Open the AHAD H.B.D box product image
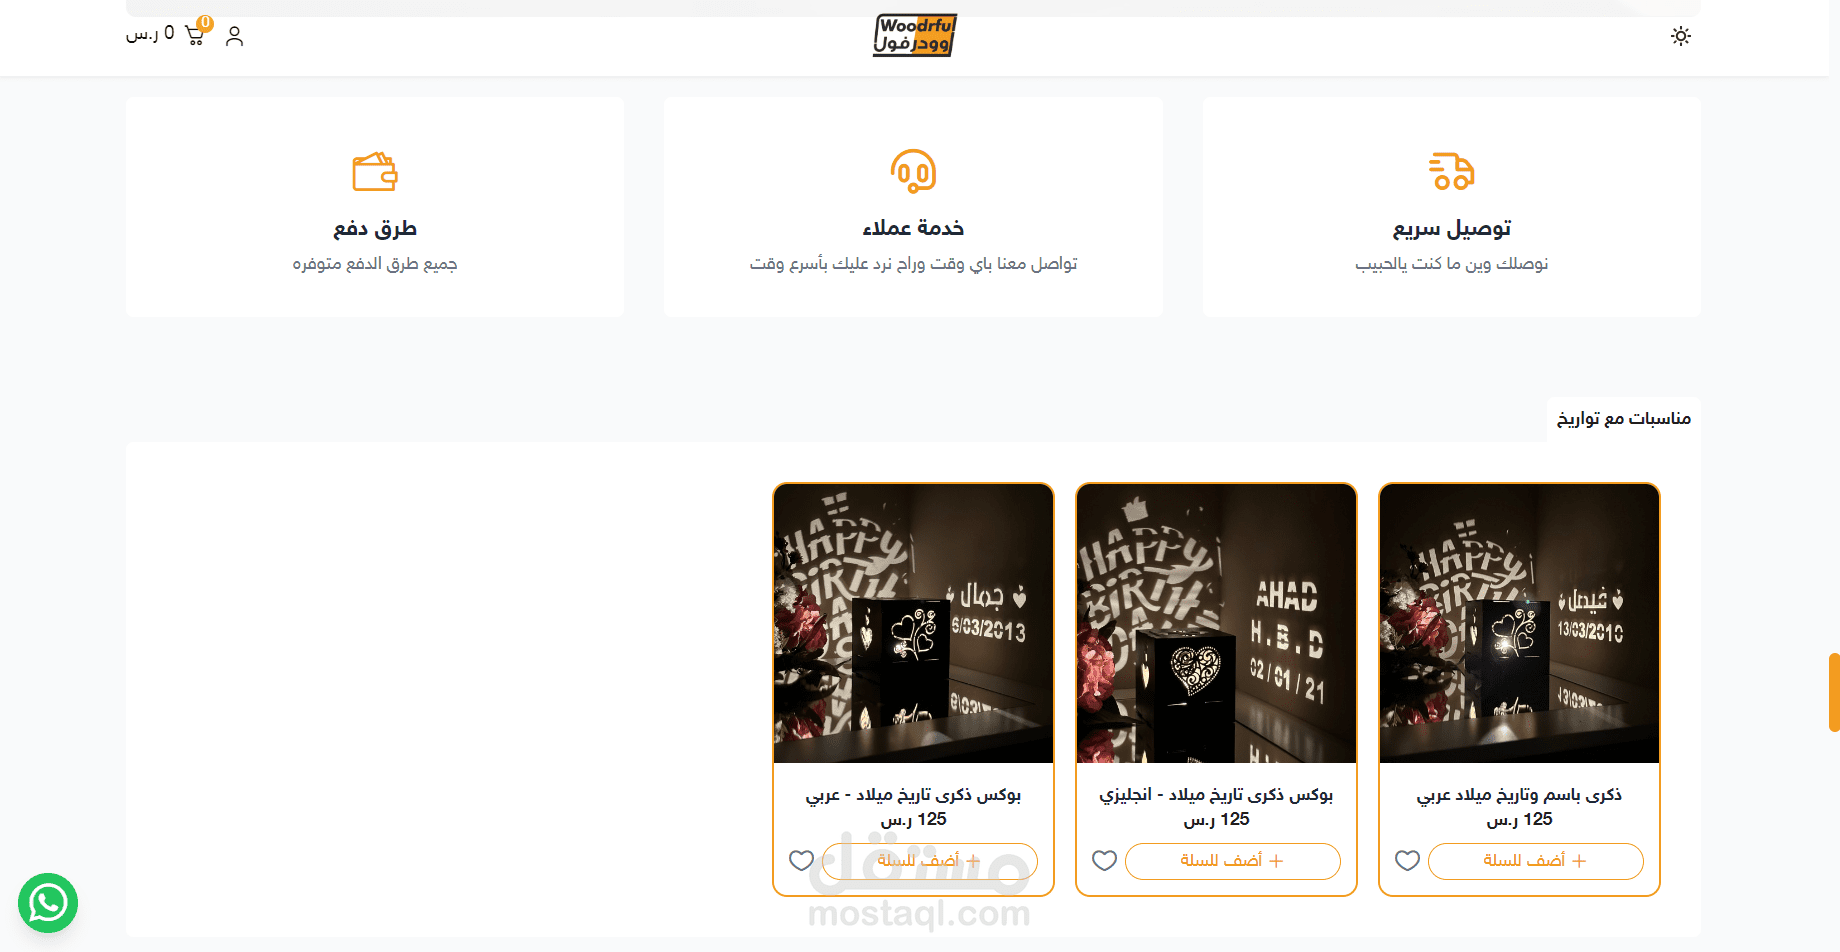 click(1216, 624)
